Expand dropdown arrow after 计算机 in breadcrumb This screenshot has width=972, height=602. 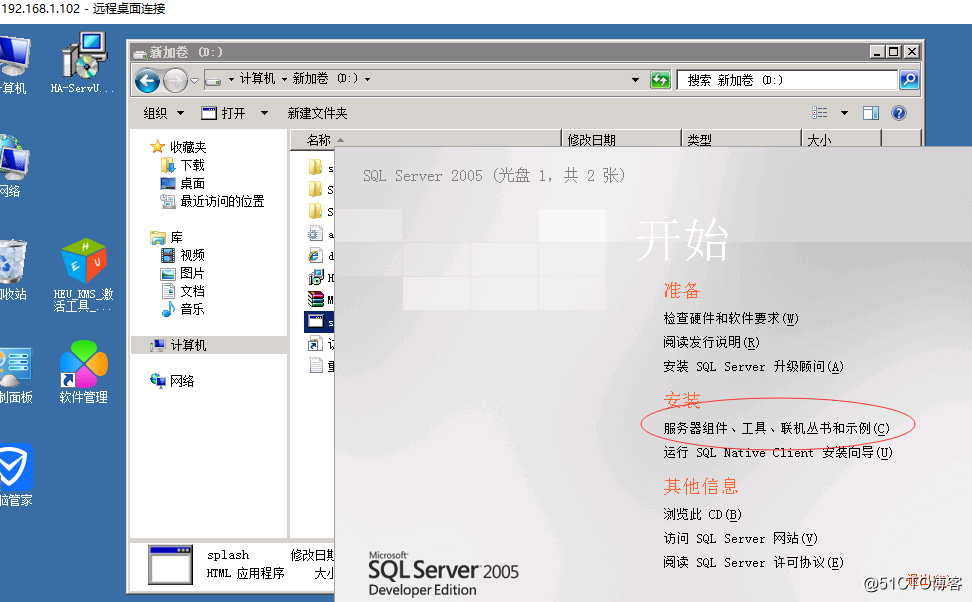[285, 79]
